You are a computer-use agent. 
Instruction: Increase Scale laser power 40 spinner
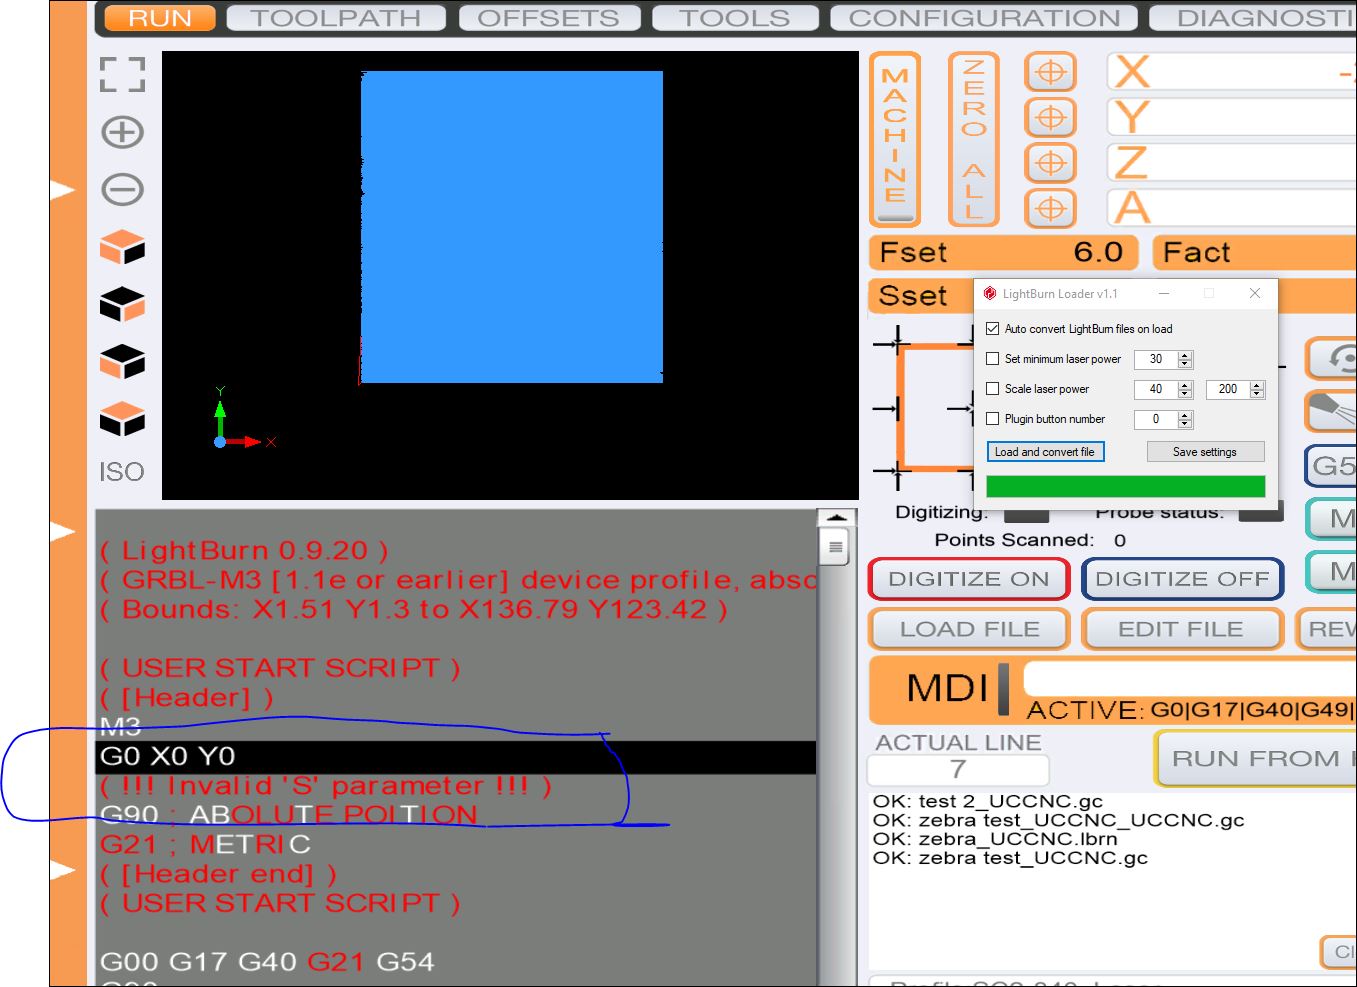click(x=1185, y=385)
